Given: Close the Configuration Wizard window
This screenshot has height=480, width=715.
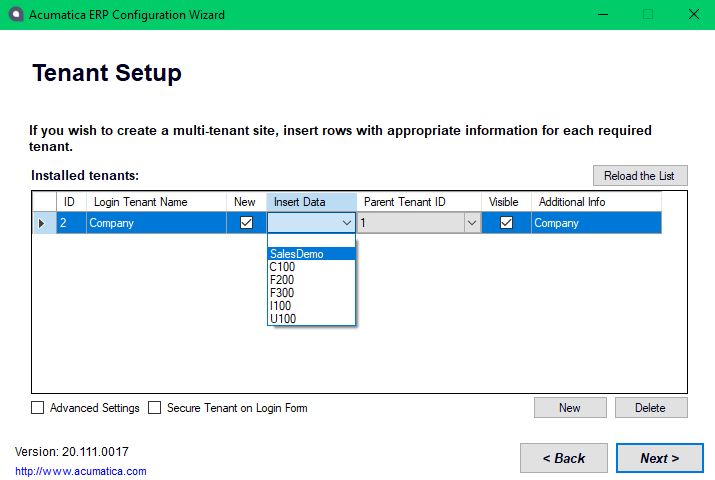Looking at the screenshot, I should (694, 15).
